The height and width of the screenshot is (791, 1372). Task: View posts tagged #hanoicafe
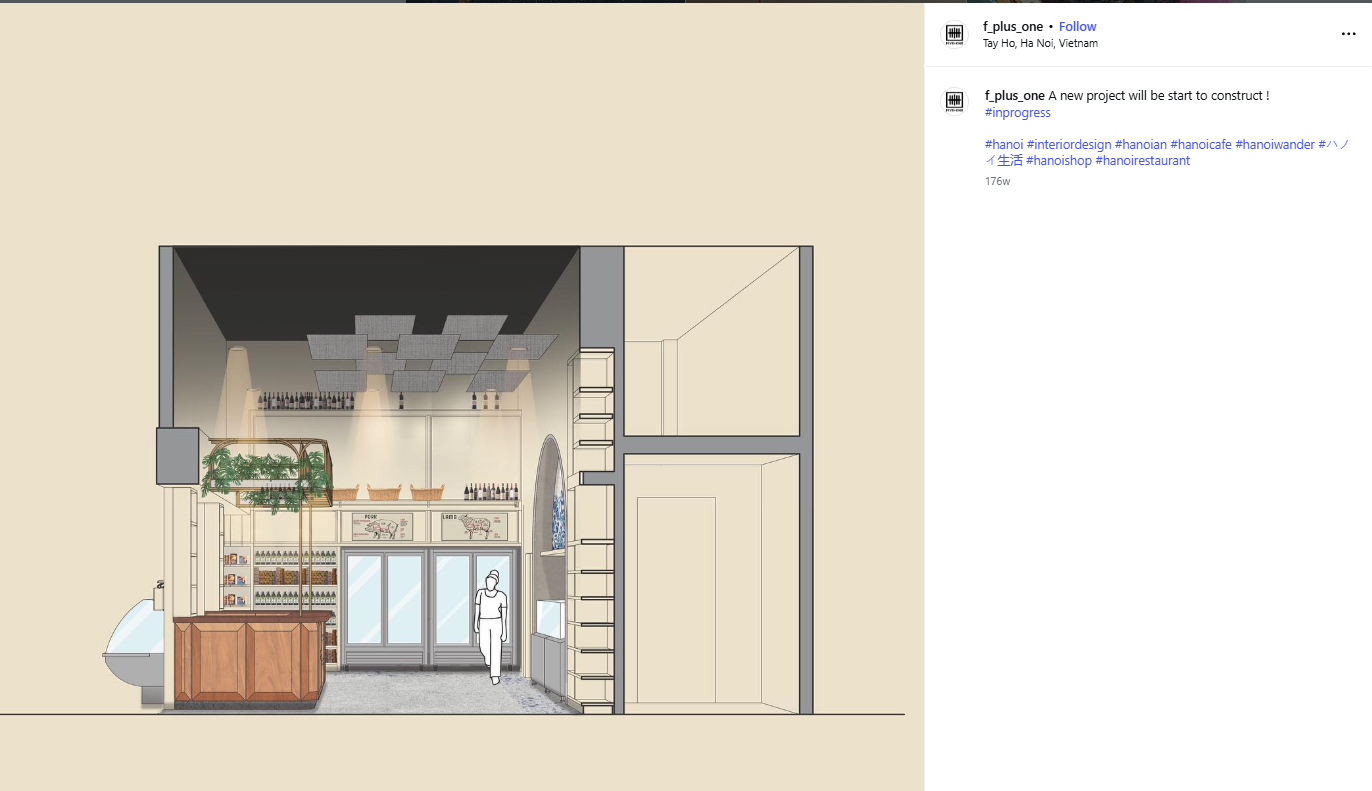1200,145
